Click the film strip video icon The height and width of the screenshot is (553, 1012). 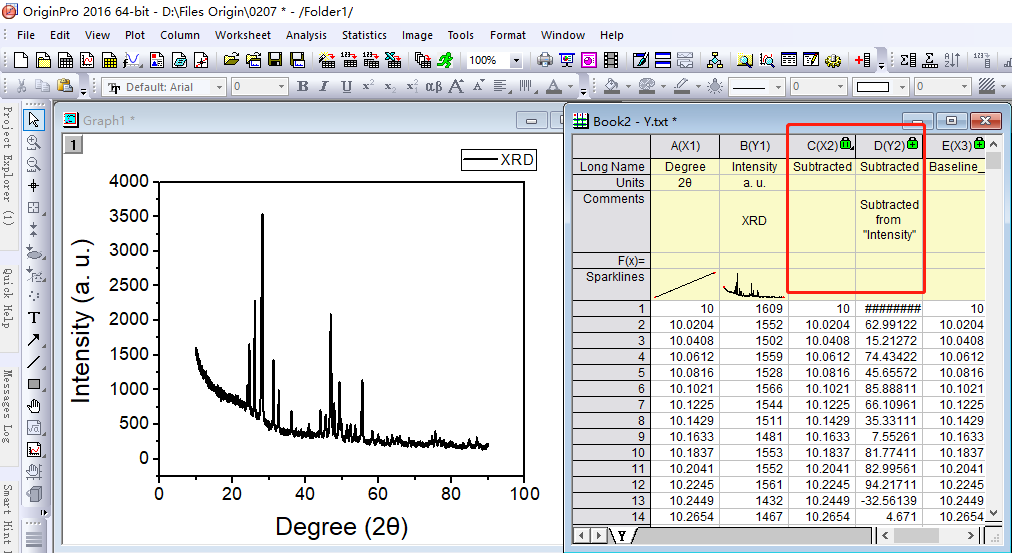[611, 61]
